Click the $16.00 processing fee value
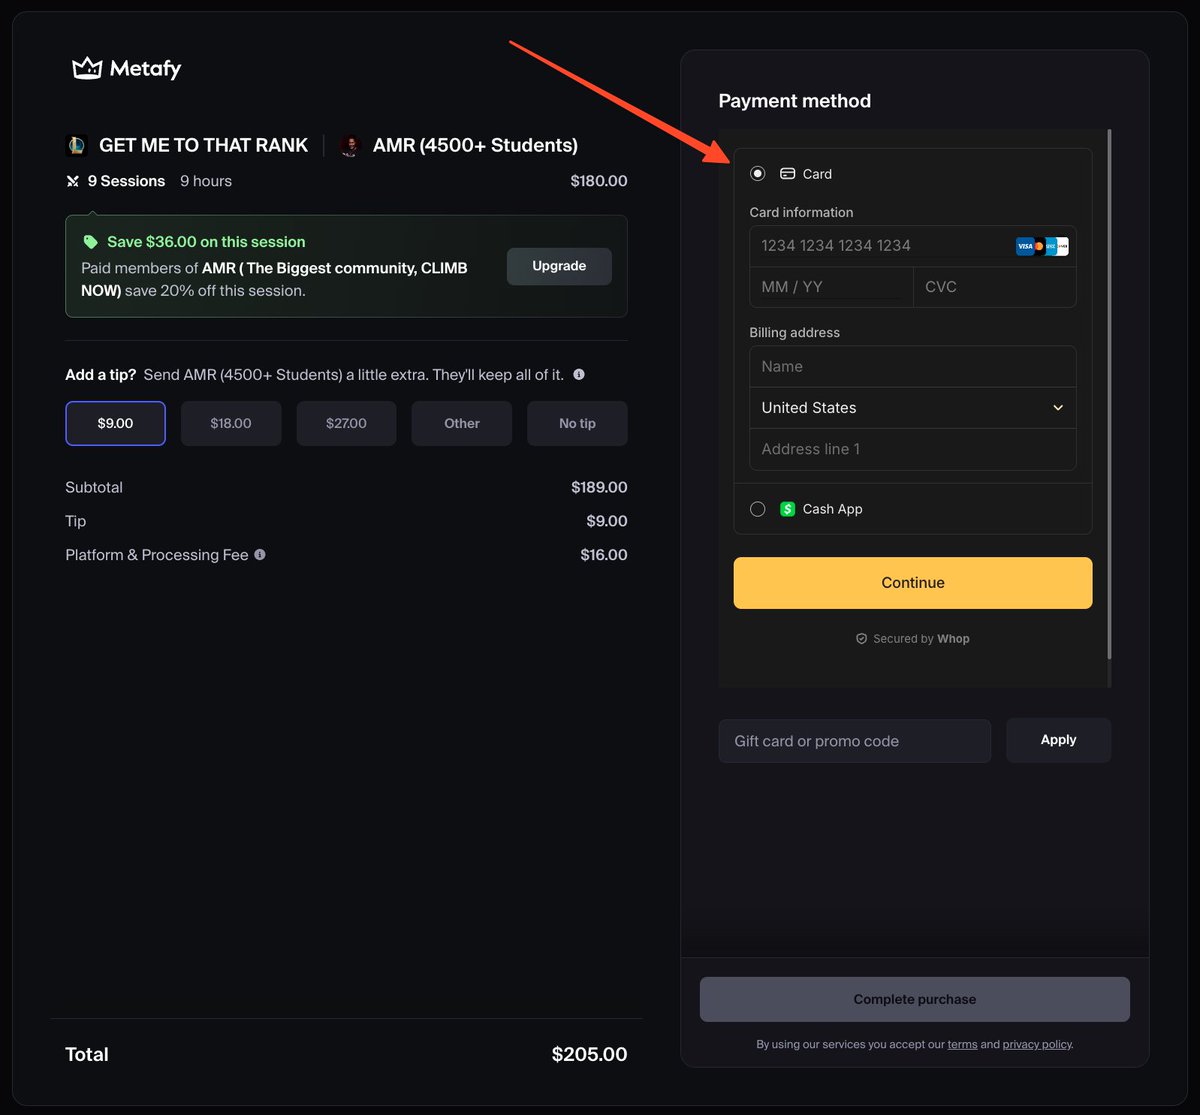 [604, 554]
